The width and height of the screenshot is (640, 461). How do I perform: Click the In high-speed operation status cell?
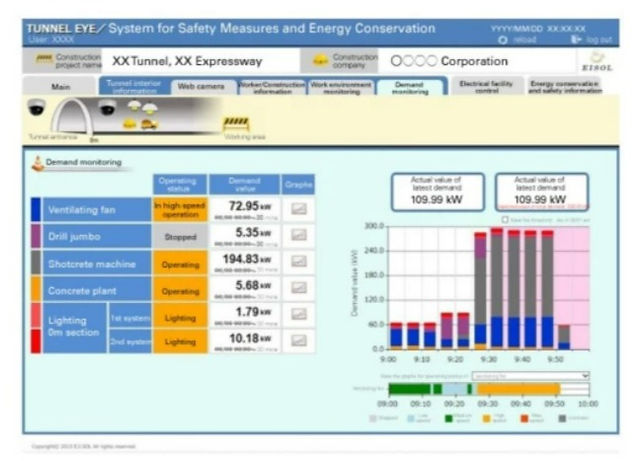(180, 210)
